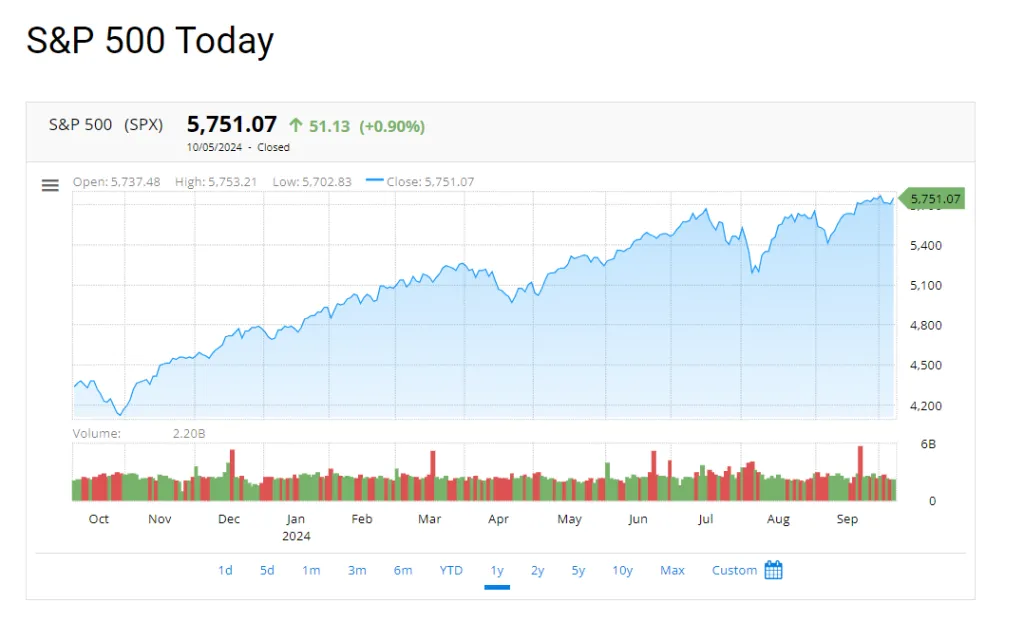Switch chart to 5y range
Image resolution: width=1024 pixels, height=641 pixels.
pos(578,571)
